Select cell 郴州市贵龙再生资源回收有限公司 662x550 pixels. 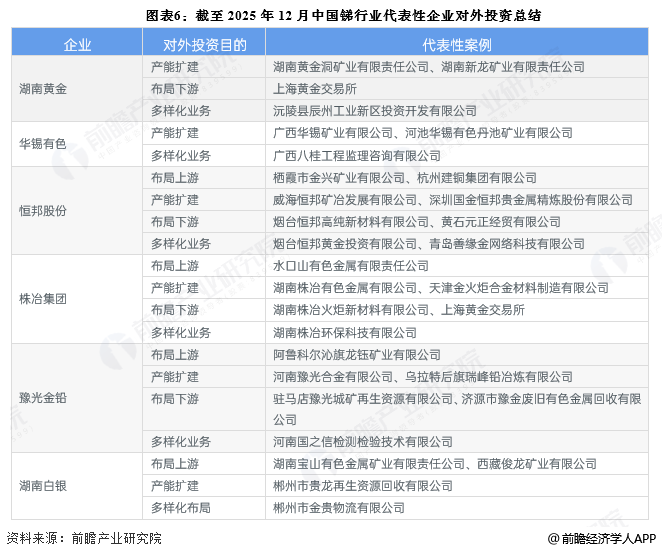[x=457, y=486]
